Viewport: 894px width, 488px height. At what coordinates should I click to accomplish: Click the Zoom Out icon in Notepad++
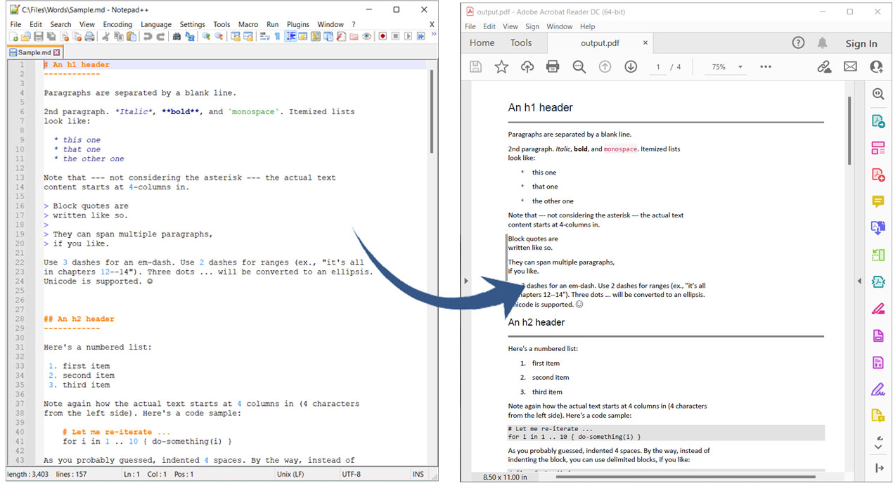pyautogui.click(x=218, y=36)
